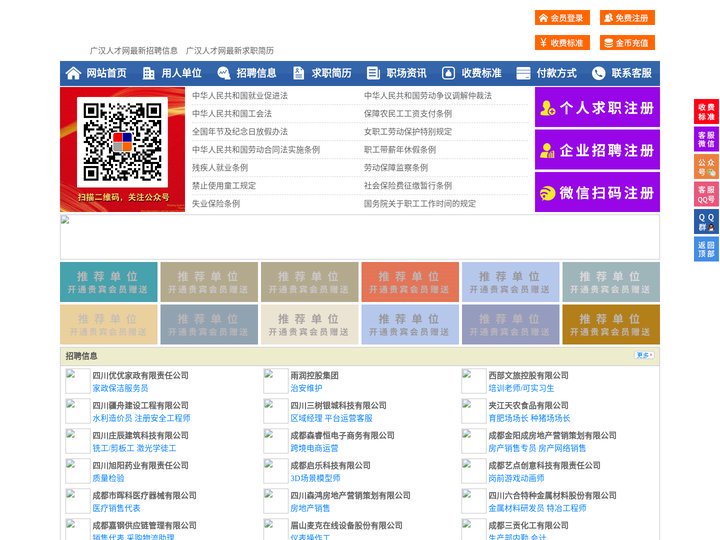Open company 四川六合特种金属材料股份有限公司
720x540 pixels.
tap(552, 495)
